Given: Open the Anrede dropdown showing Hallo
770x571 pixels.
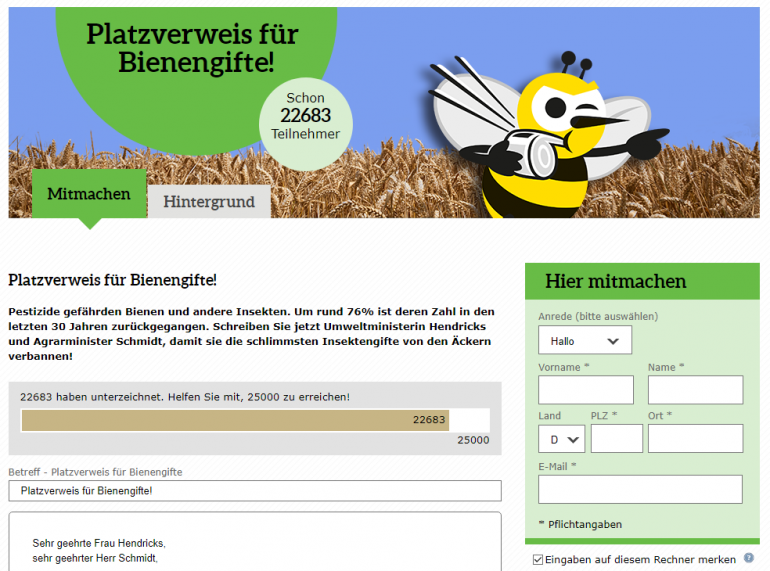Looking at the screenshot, I should tap(585, 340).
